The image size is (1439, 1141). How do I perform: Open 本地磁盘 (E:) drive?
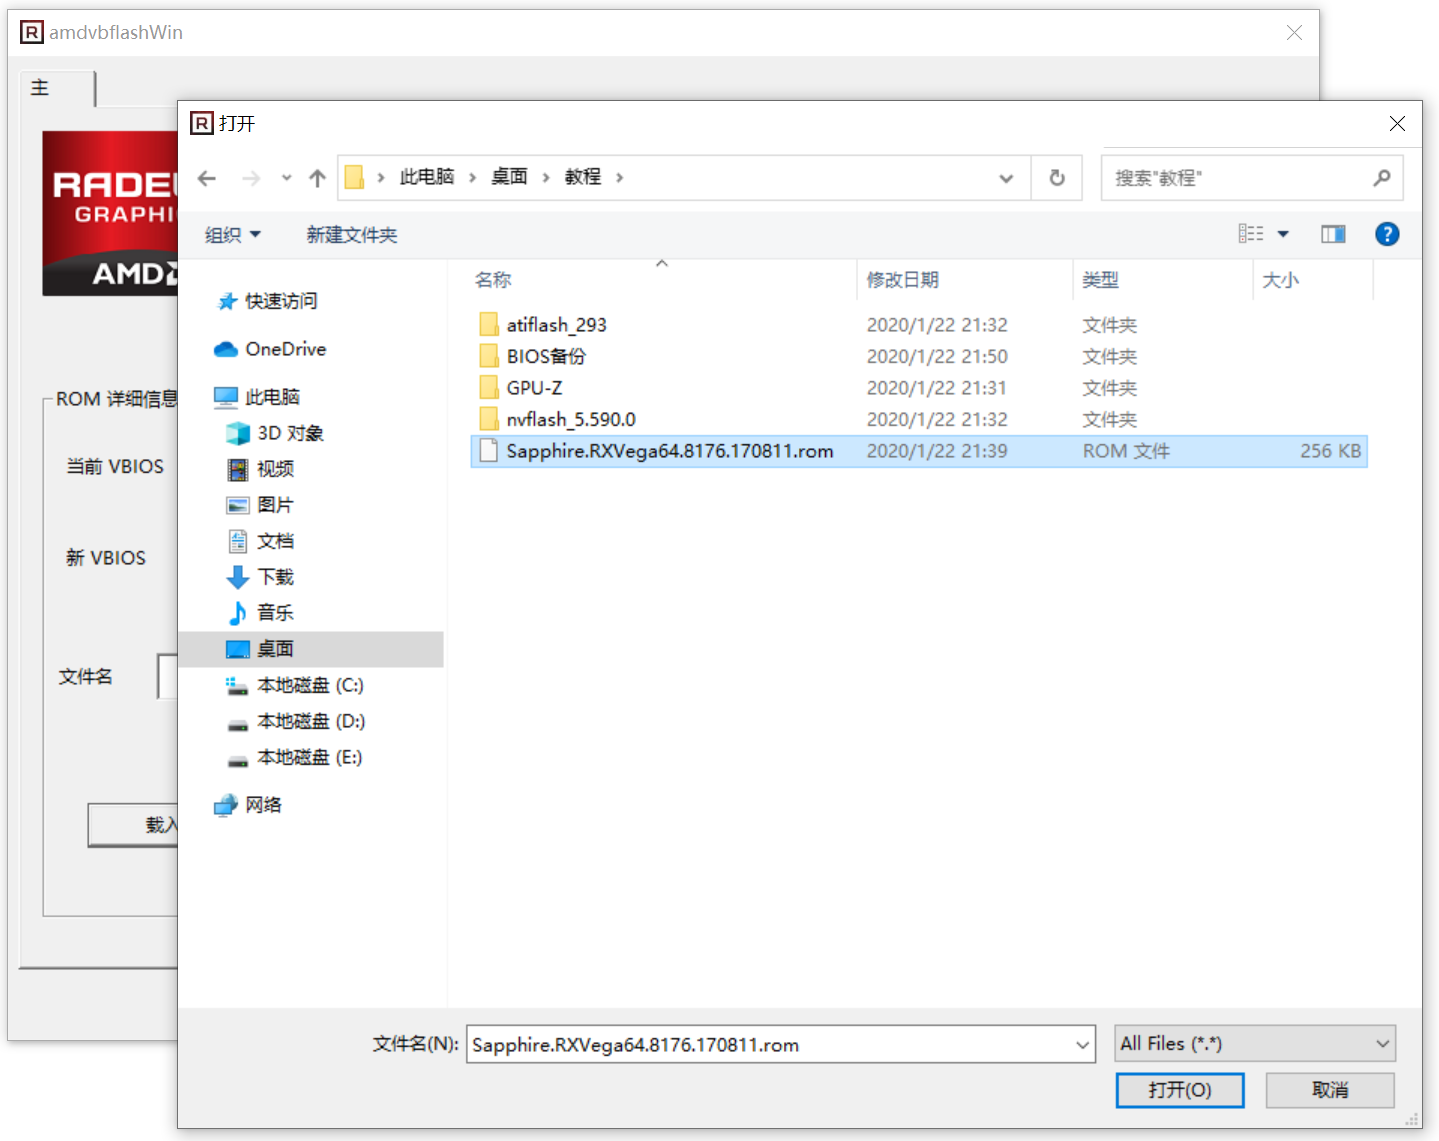(295, 757)
